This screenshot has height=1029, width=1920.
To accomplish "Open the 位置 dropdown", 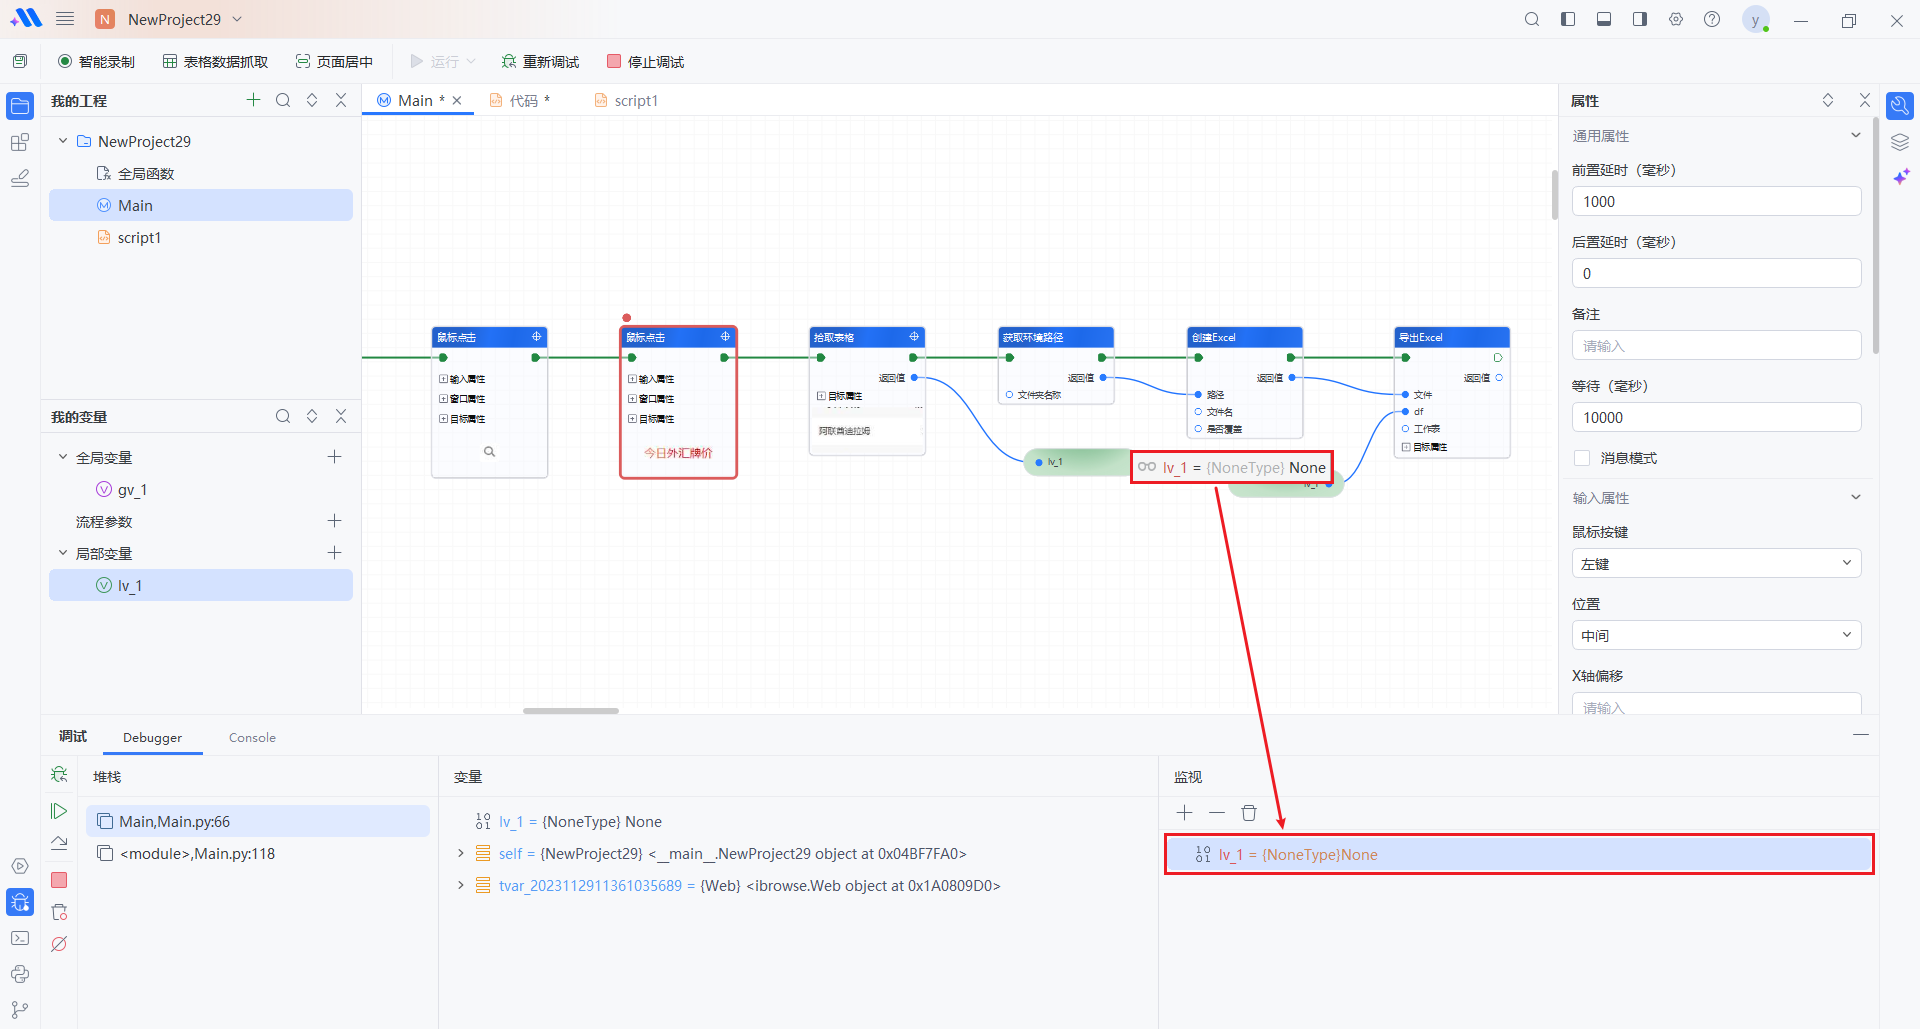I will coord(1715,636).
